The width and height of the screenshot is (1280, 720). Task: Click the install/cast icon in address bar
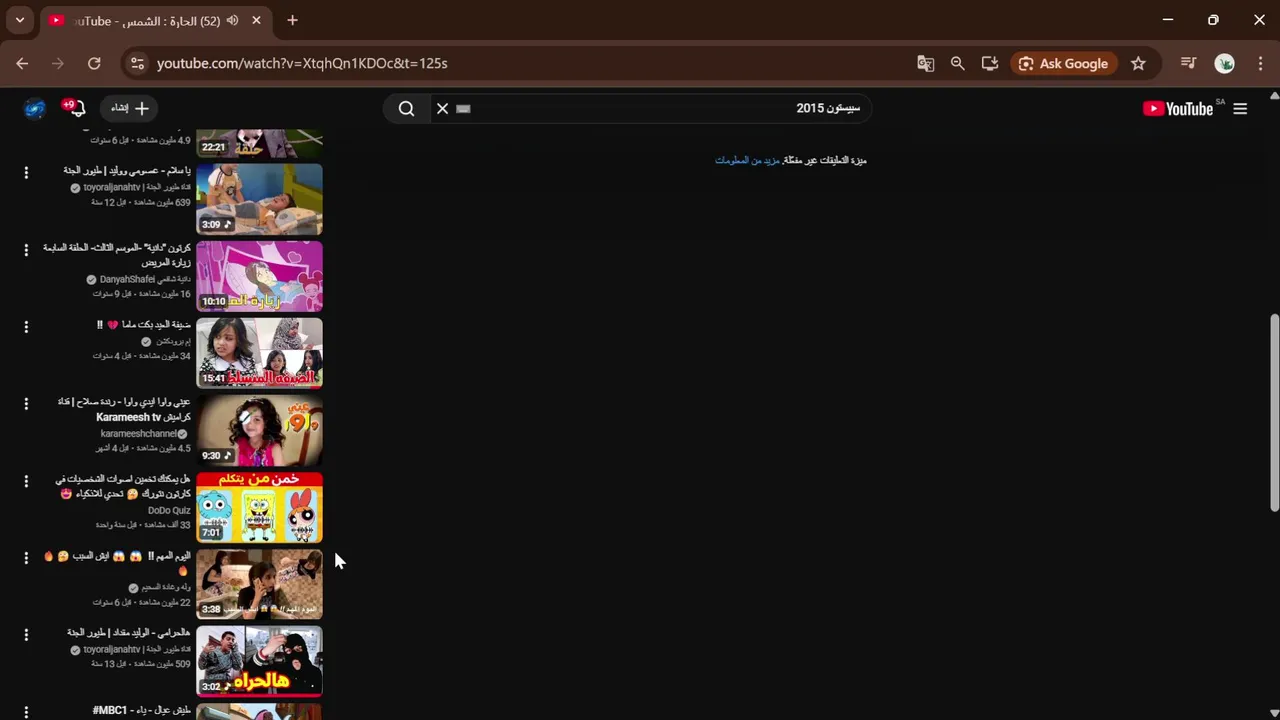990,63
